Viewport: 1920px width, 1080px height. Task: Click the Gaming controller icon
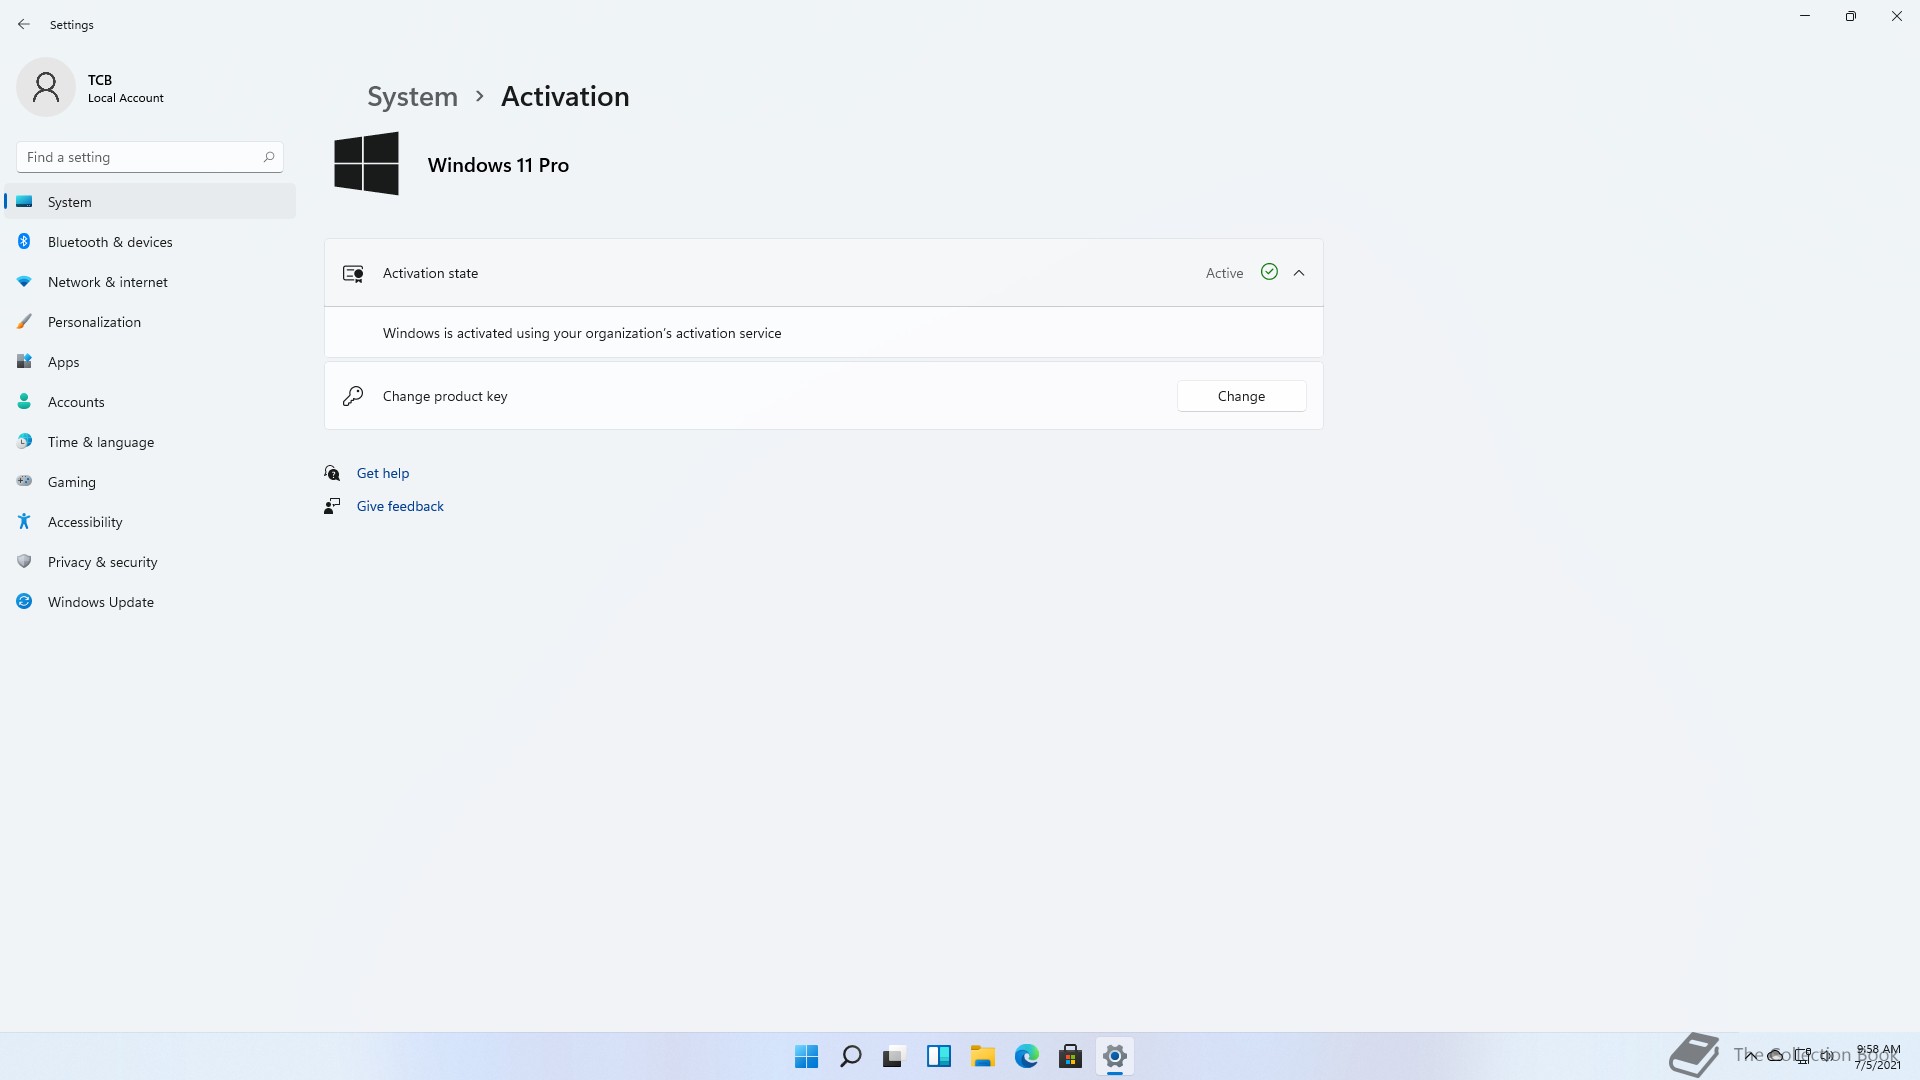coord(24,481)
